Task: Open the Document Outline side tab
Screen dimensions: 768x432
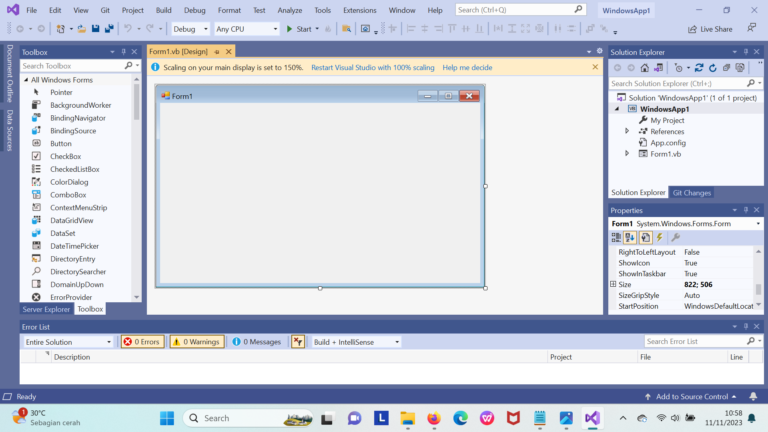Action: (x=10, y=73)
